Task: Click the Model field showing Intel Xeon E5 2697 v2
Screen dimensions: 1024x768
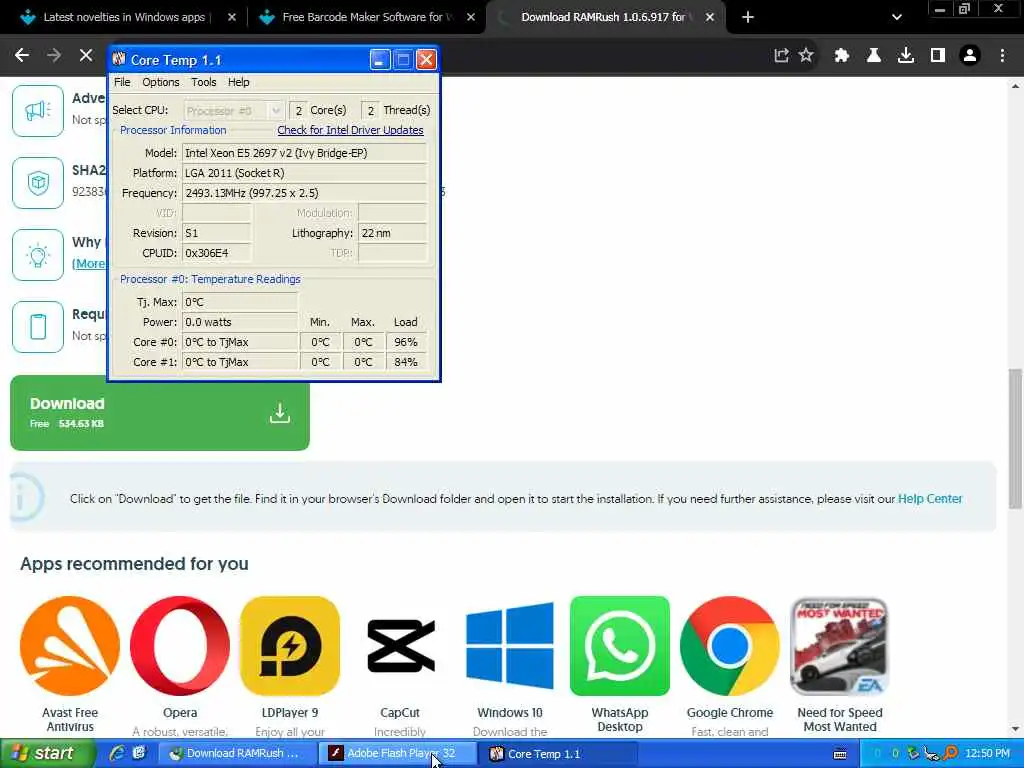Action: click(304, 153)
